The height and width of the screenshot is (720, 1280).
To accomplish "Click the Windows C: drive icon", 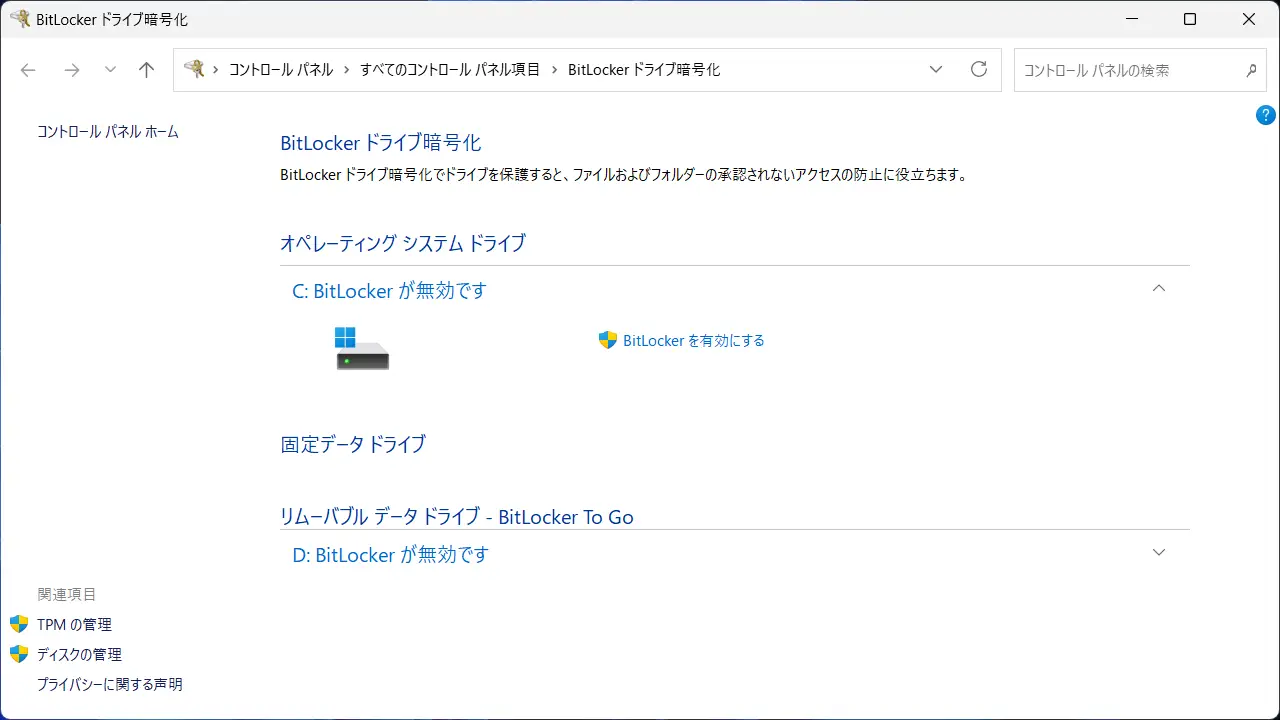I will click(361, 348).
